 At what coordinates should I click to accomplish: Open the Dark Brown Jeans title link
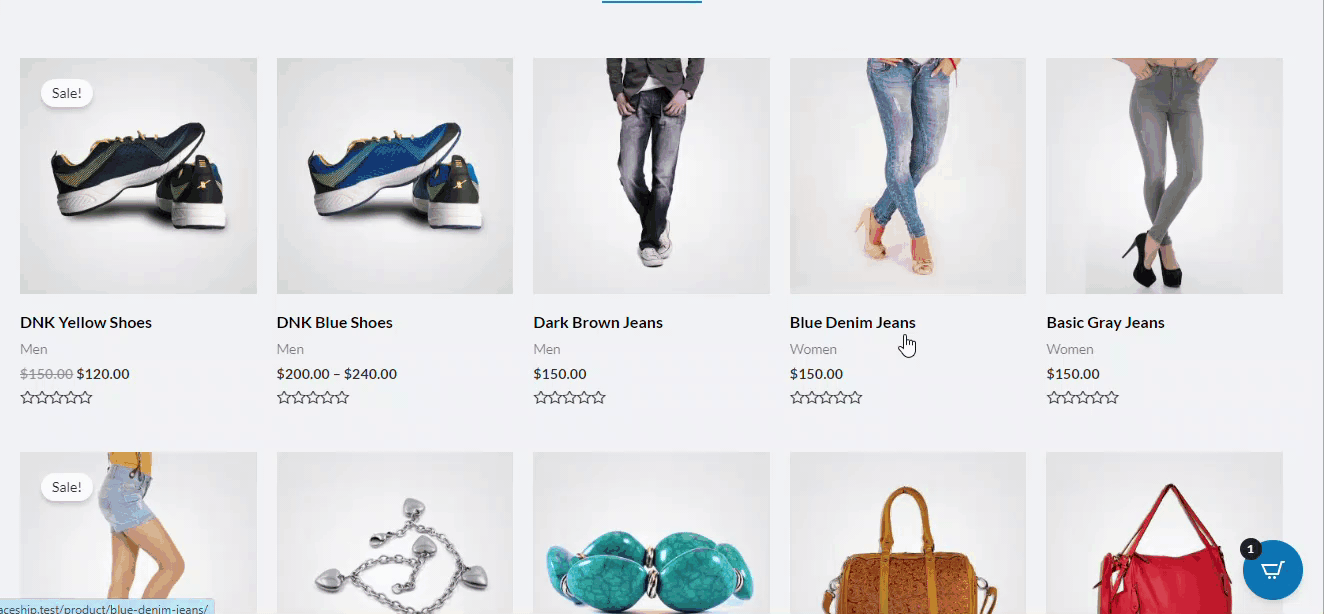tap(598, 323)
